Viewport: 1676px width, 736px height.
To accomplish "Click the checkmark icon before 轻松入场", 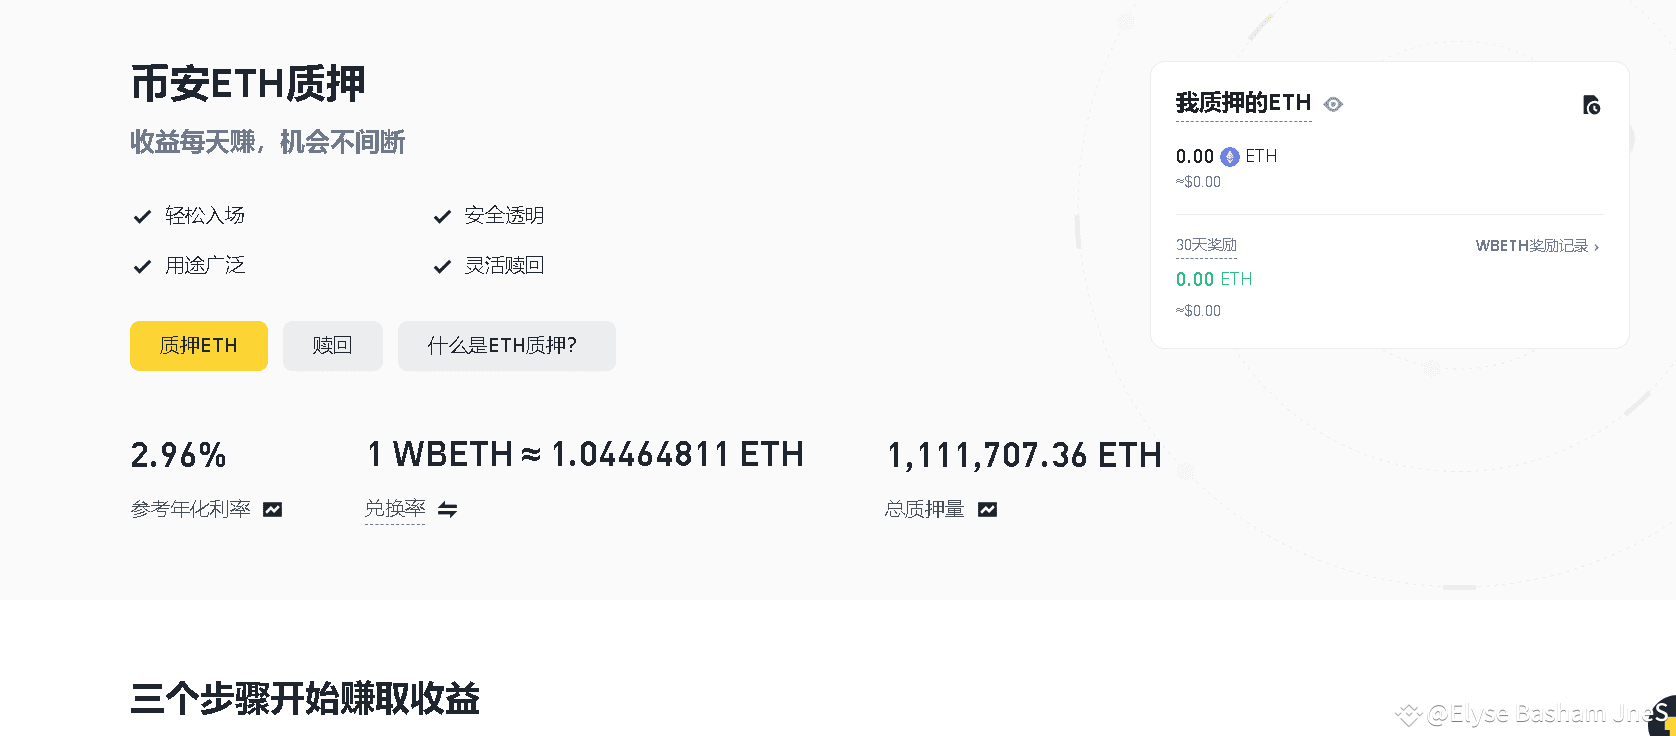I will coord(142,215).
